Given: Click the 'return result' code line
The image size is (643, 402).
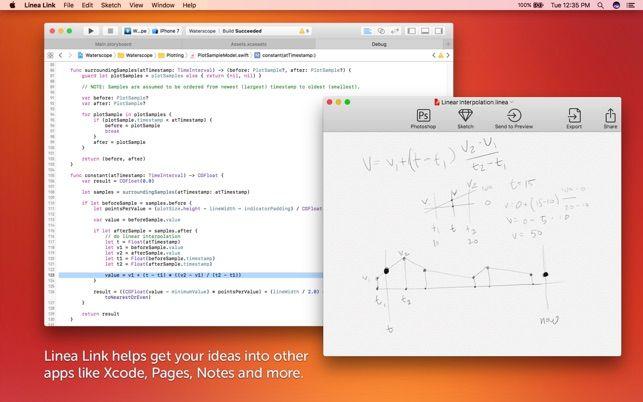Looking at the screenshot, I should (x=100, y=314).
